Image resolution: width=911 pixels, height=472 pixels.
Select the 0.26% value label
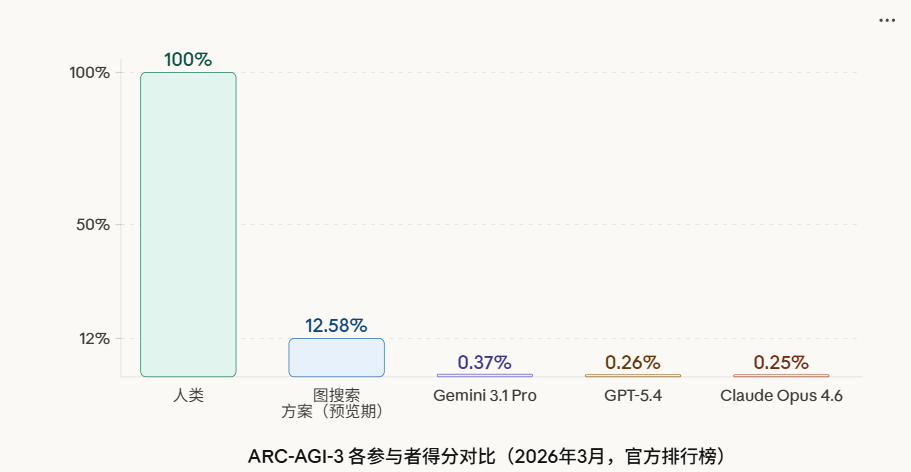coord(633,362)
